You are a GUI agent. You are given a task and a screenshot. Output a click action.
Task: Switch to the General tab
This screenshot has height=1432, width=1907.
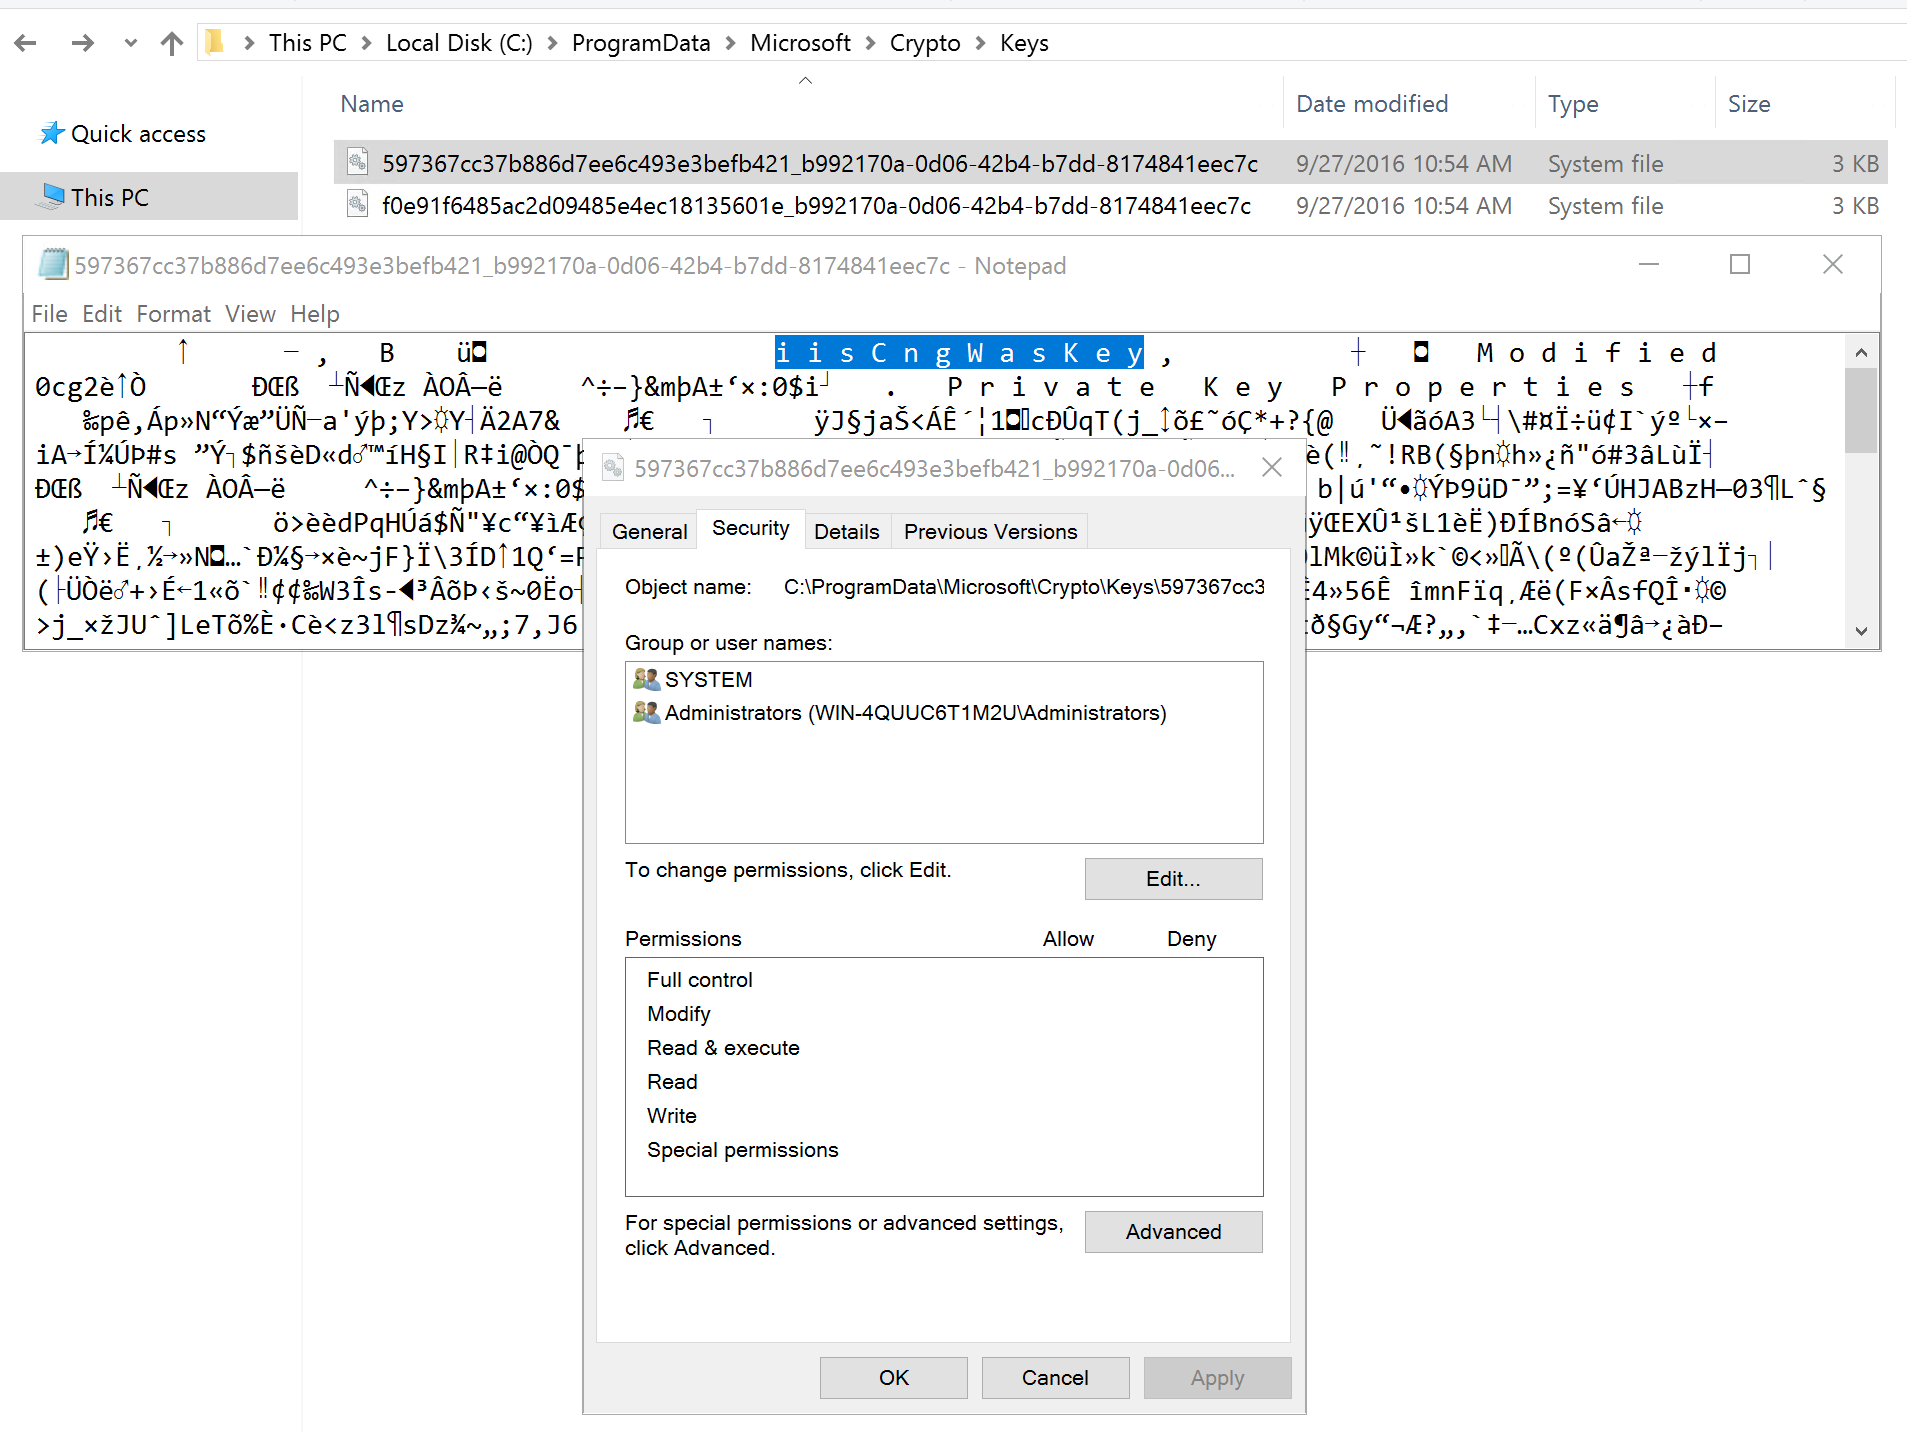point(649,532)
